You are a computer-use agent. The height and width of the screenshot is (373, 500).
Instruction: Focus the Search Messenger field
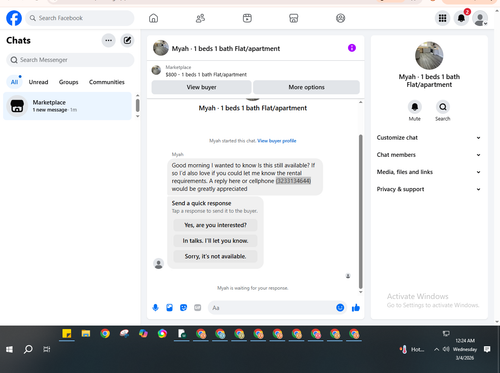click(x=70, y=60)
